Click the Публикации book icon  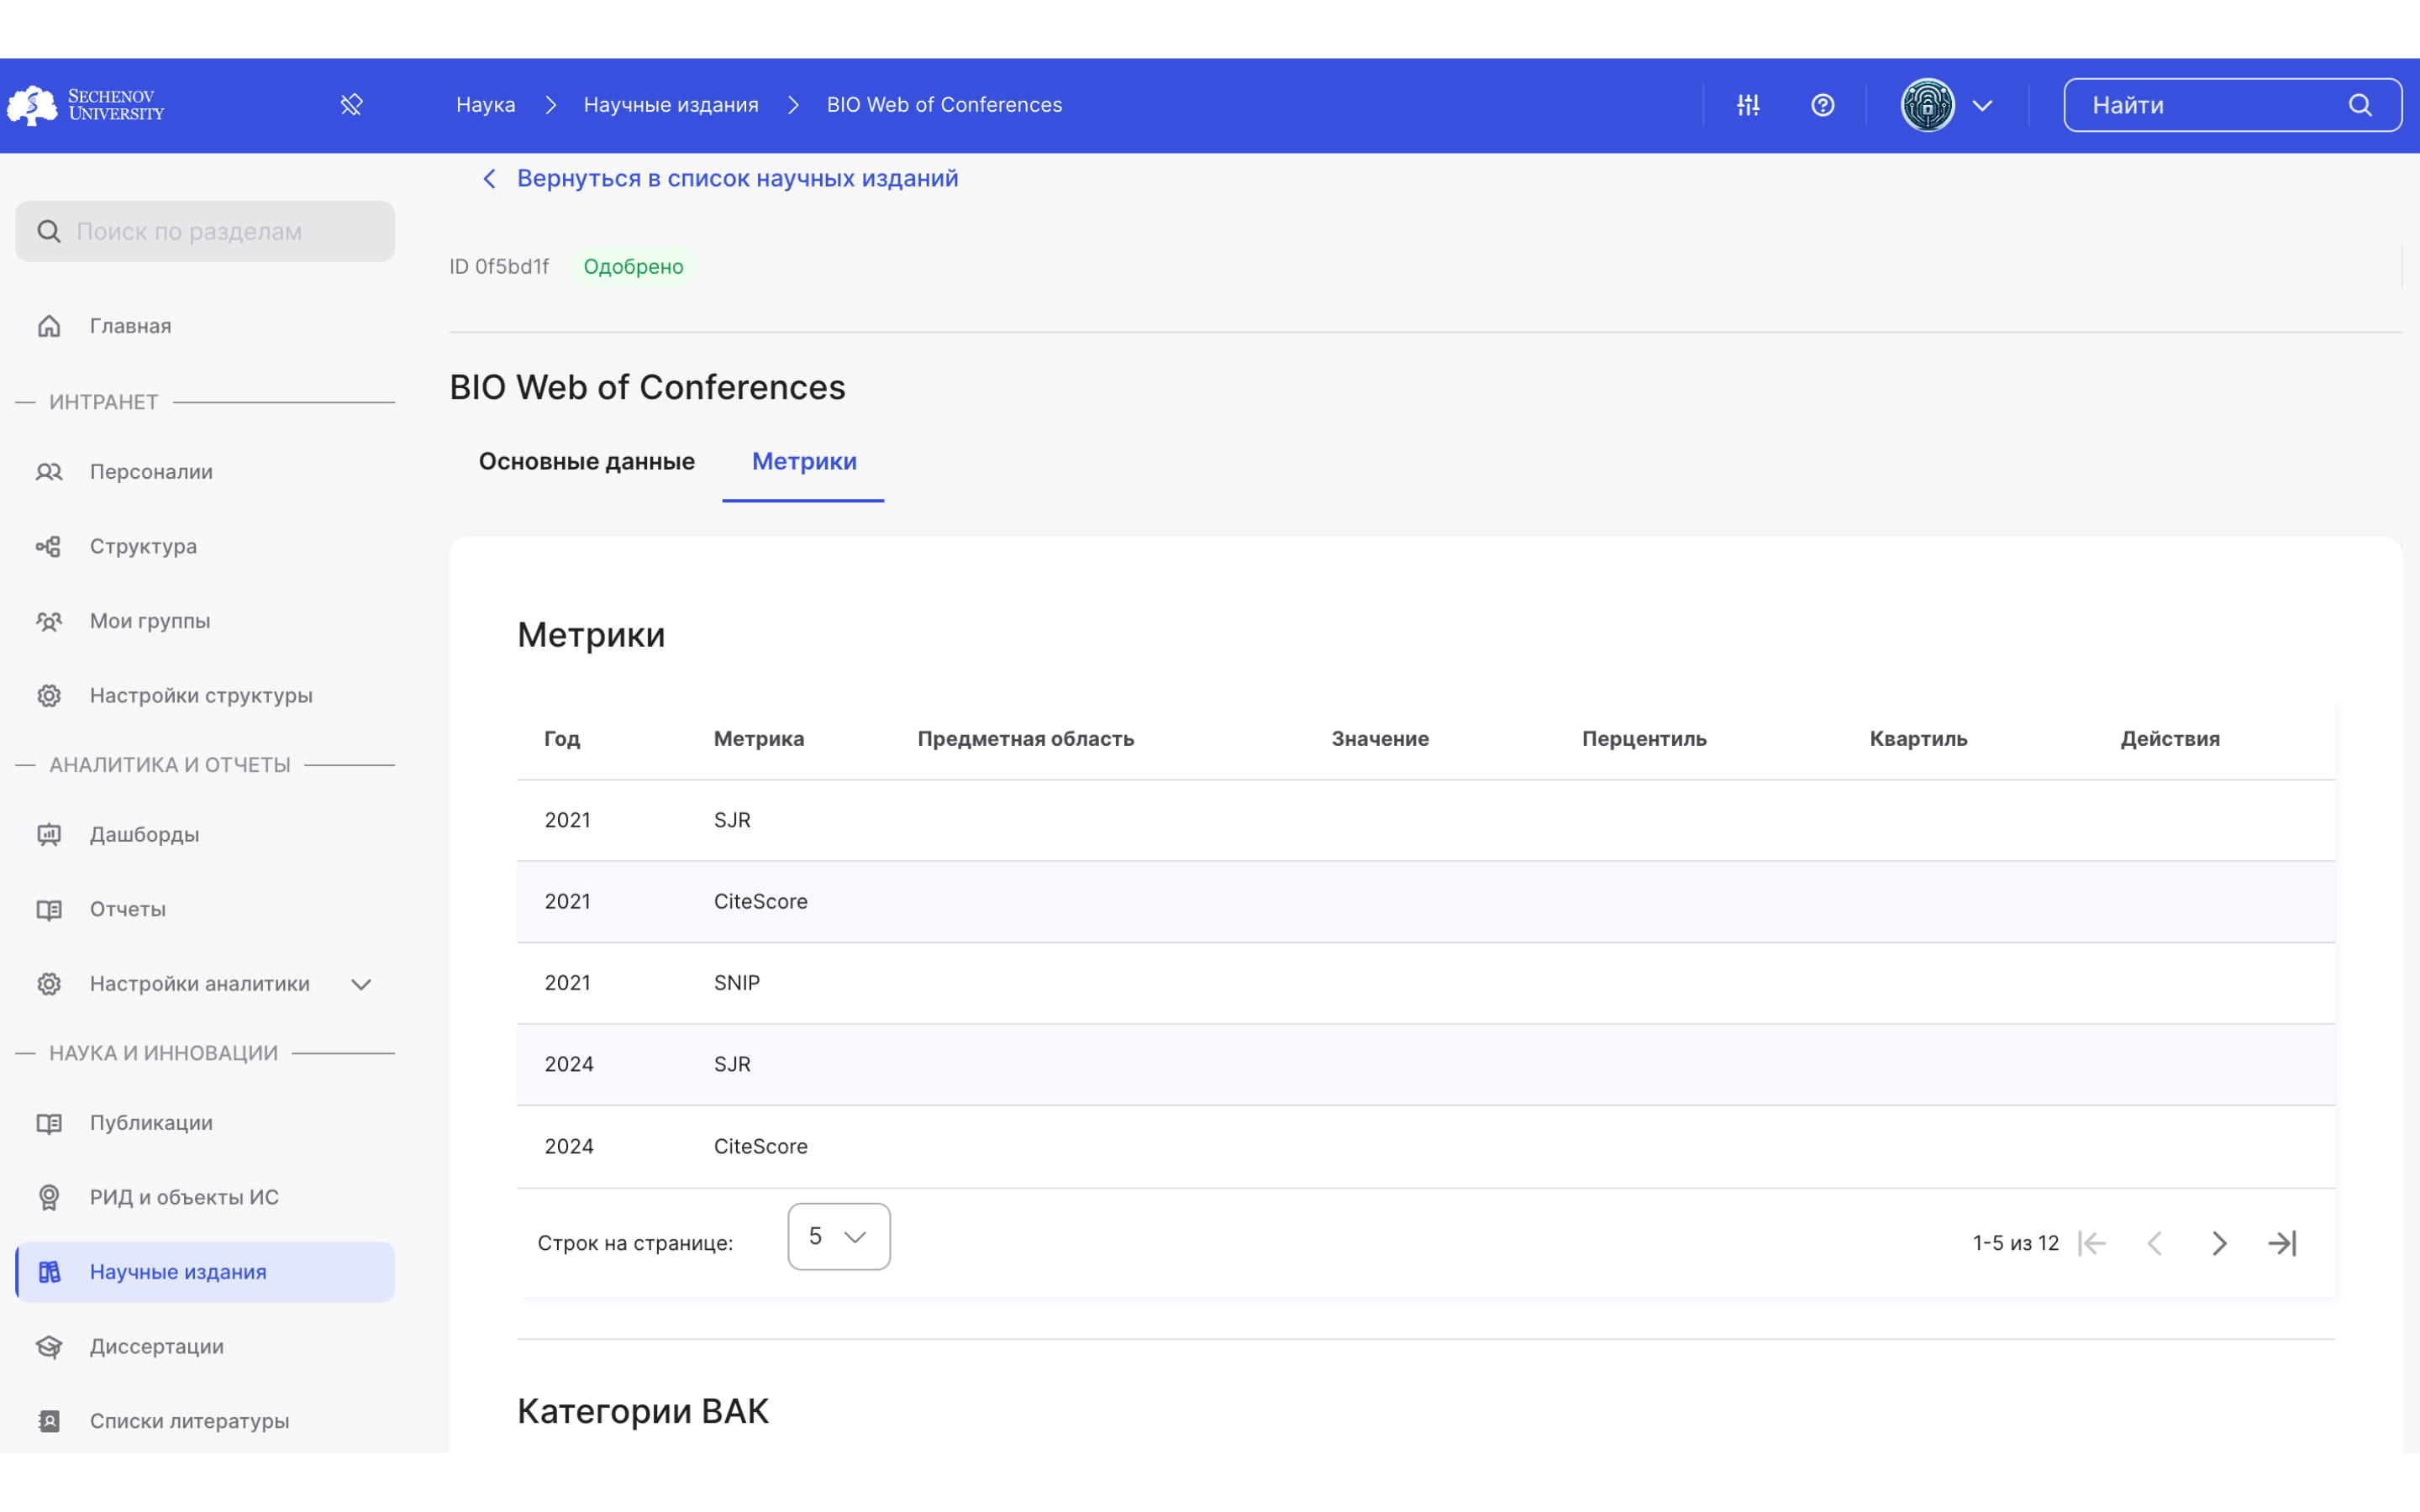(49, 1123)
